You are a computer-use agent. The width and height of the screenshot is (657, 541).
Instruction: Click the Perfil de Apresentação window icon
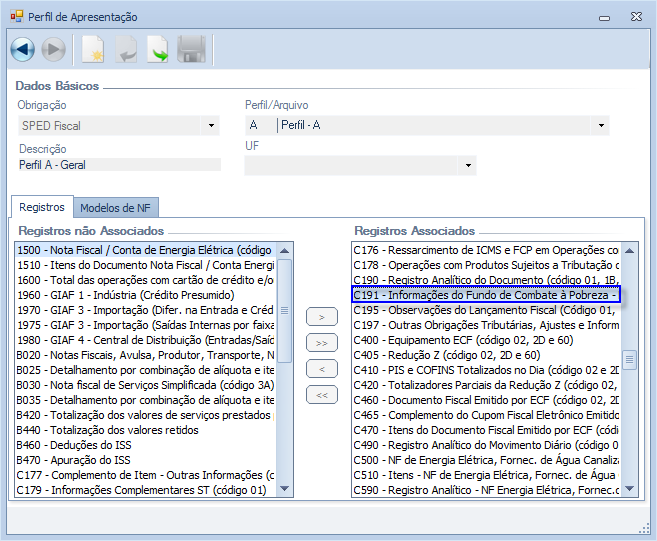click(x=16, y=17)
